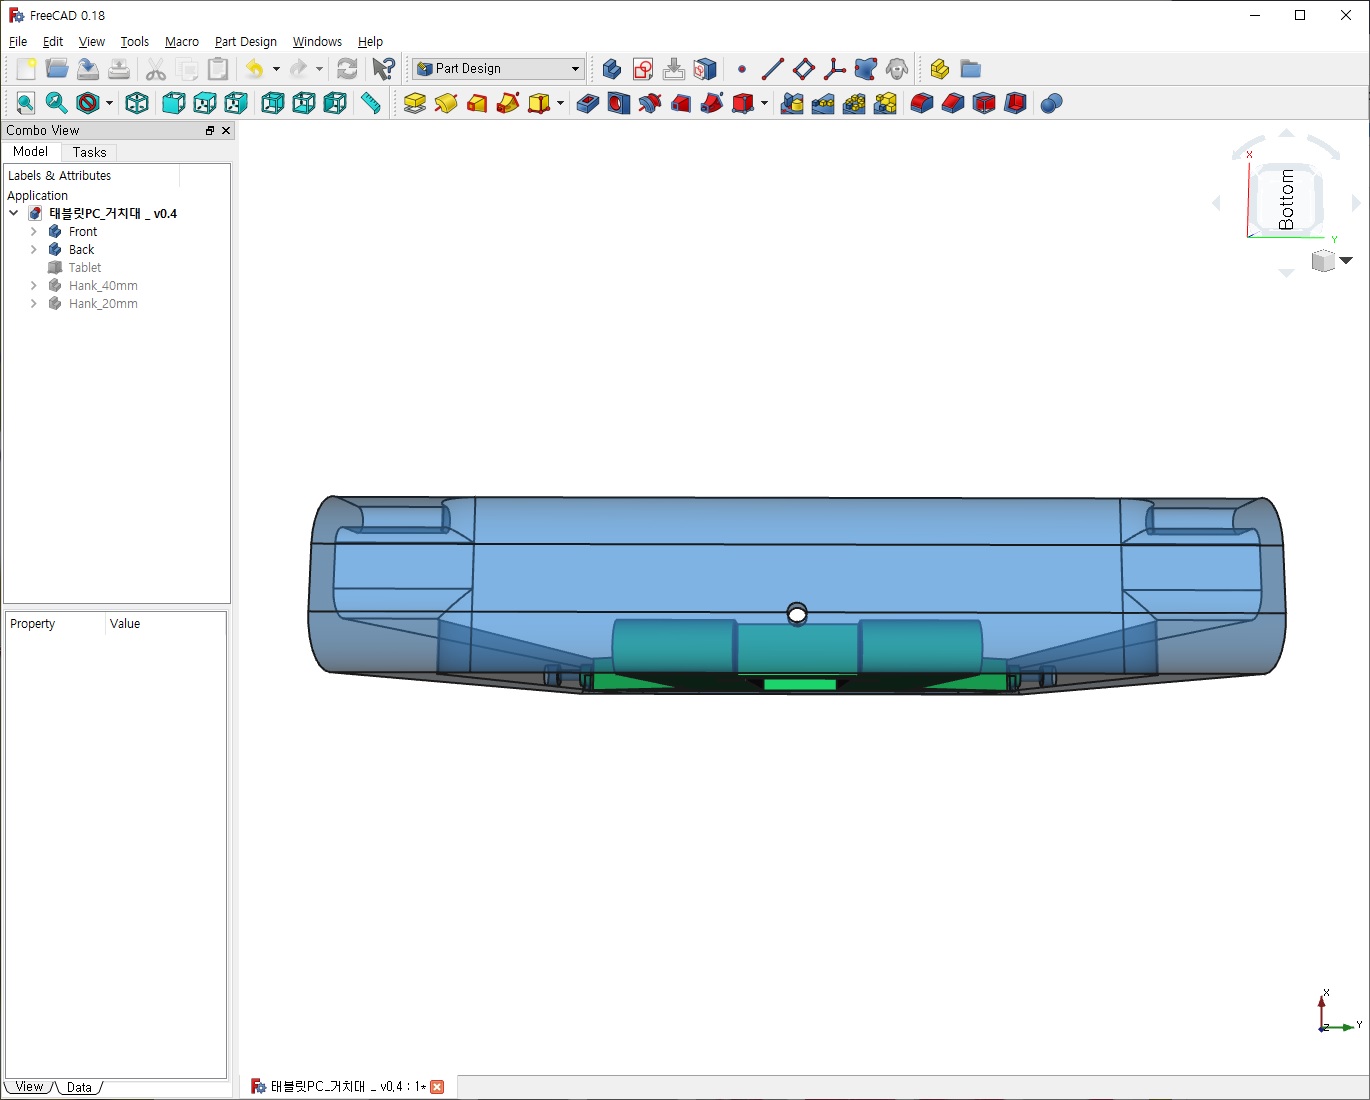Create a datum point
This screenshot has width=1370, height=1100.
click(x=742, y=69)
